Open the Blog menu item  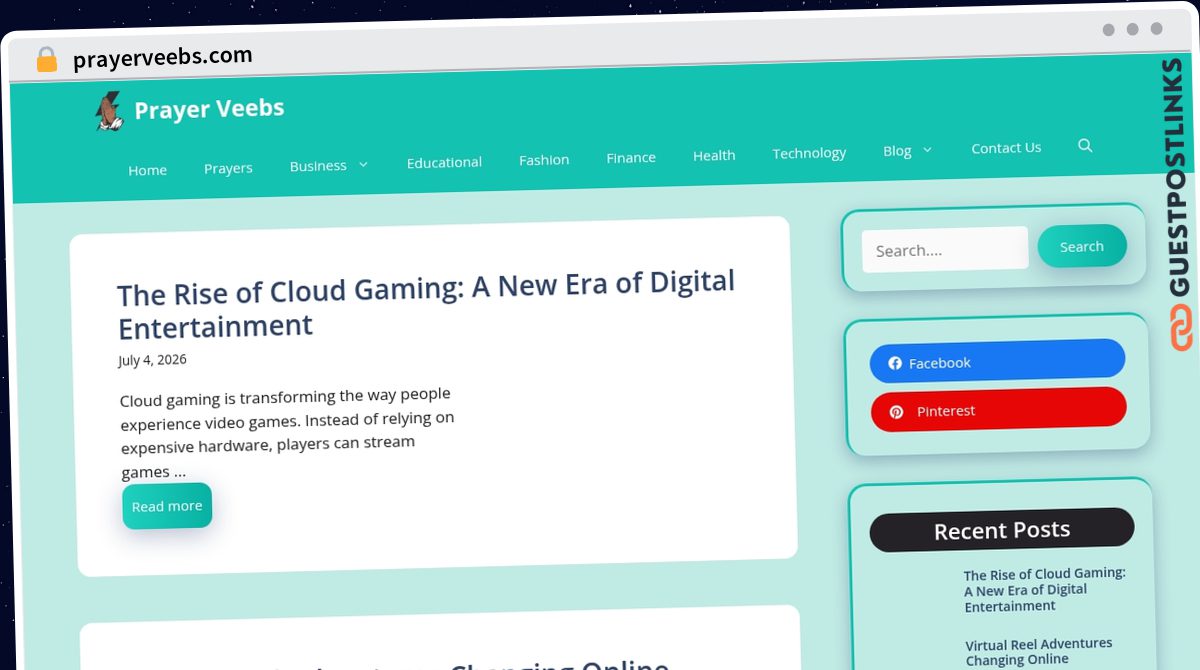897,151
